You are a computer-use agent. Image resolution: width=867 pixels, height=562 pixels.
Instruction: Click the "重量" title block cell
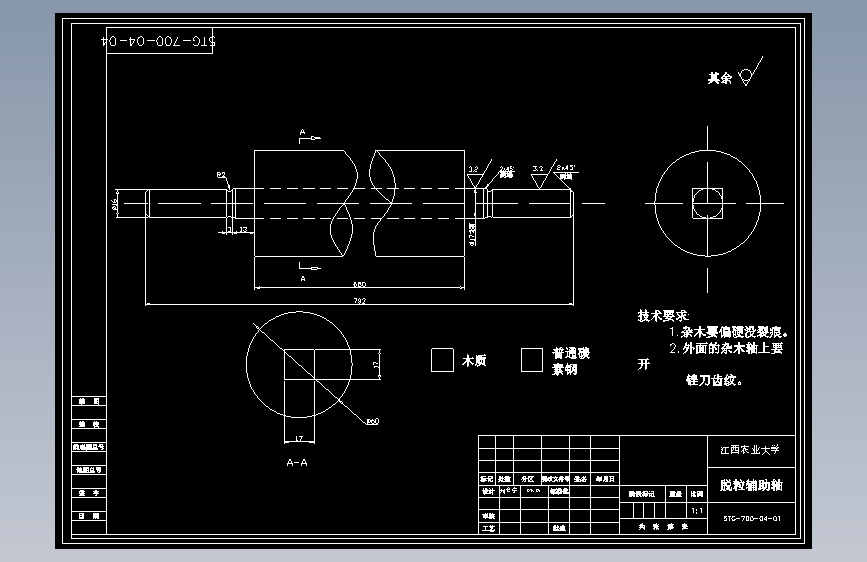675,494
